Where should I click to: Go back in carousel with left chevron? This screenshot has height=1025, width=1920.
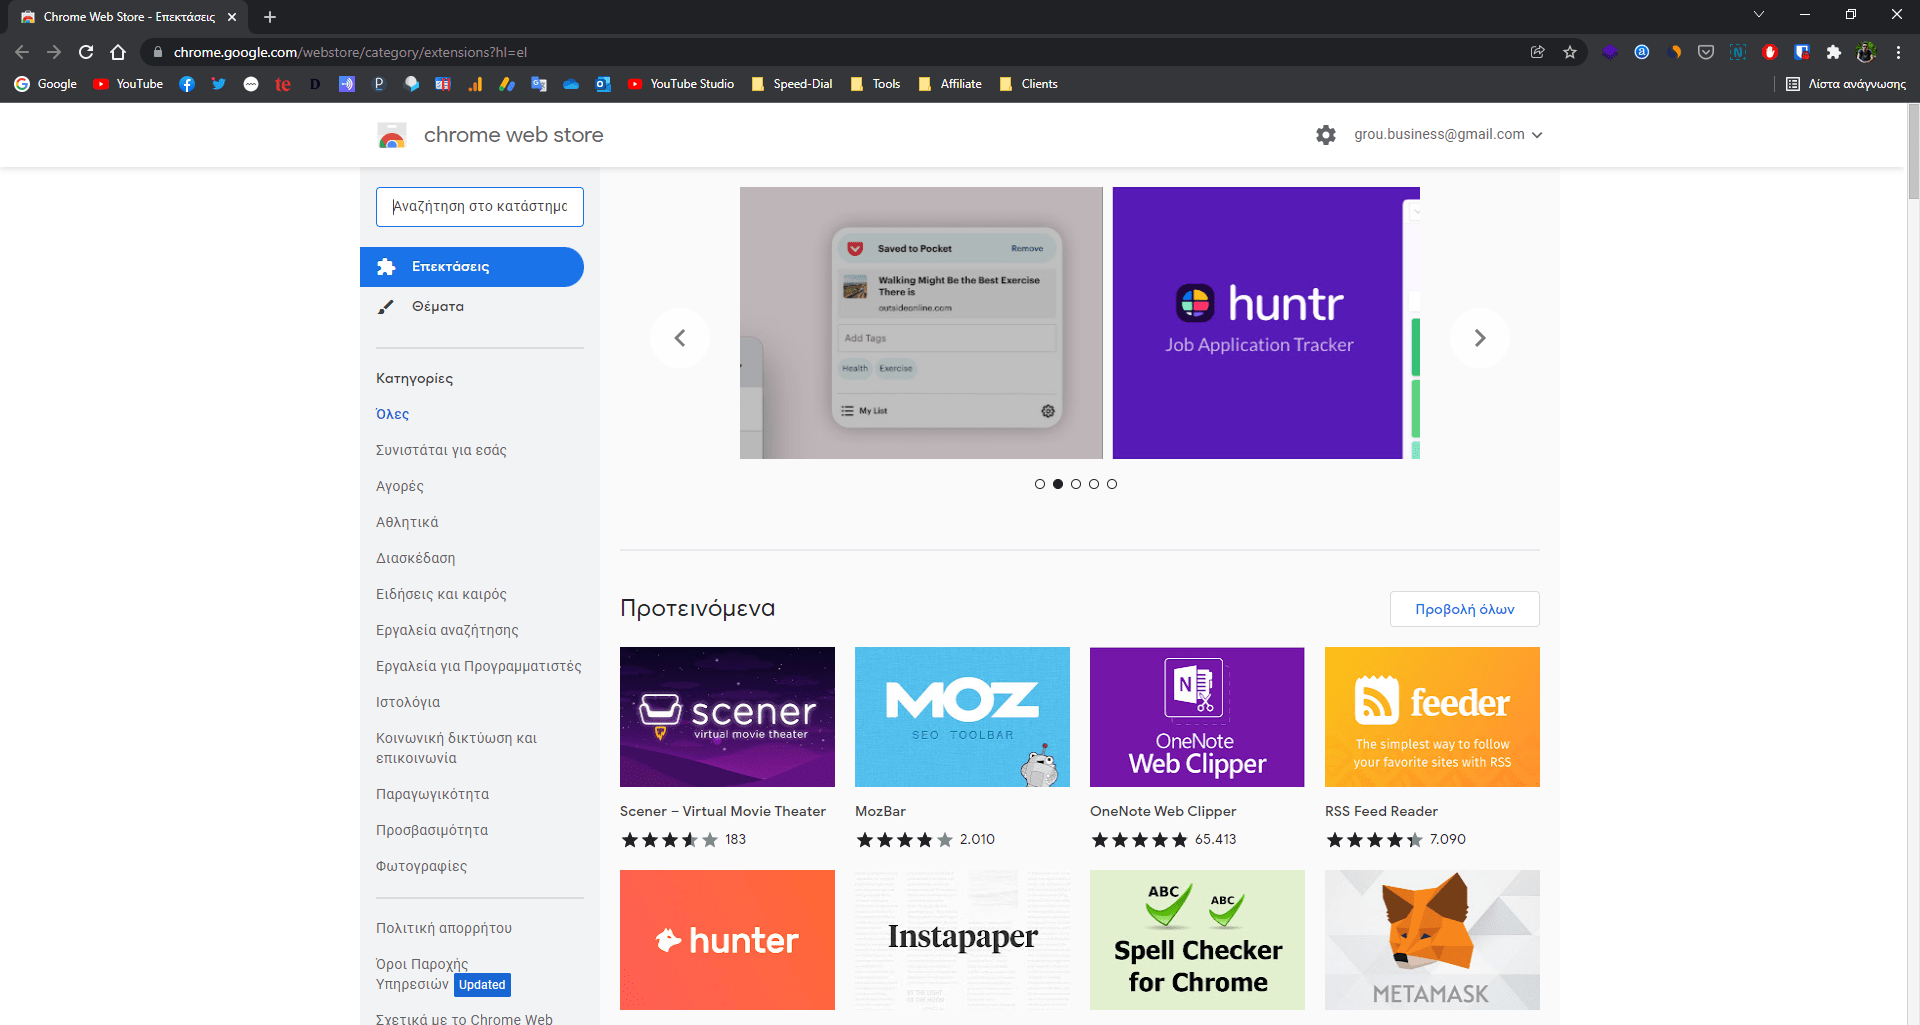pos(680,338)
